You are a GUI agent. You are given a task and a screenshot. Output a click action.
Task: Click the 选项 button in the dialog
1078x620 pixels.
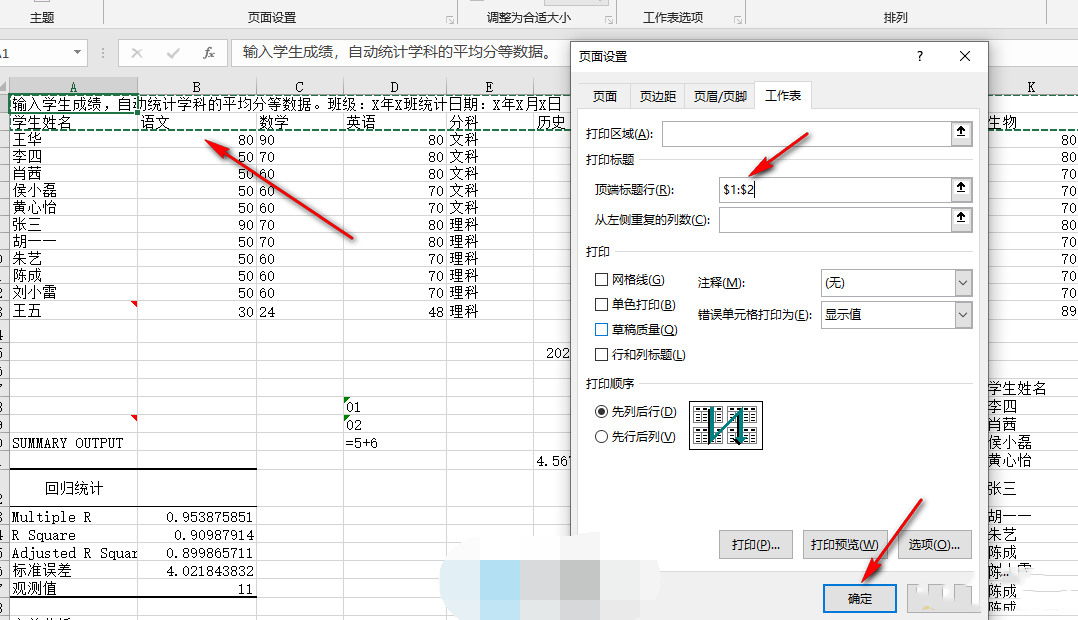click(x=934, y=545)
